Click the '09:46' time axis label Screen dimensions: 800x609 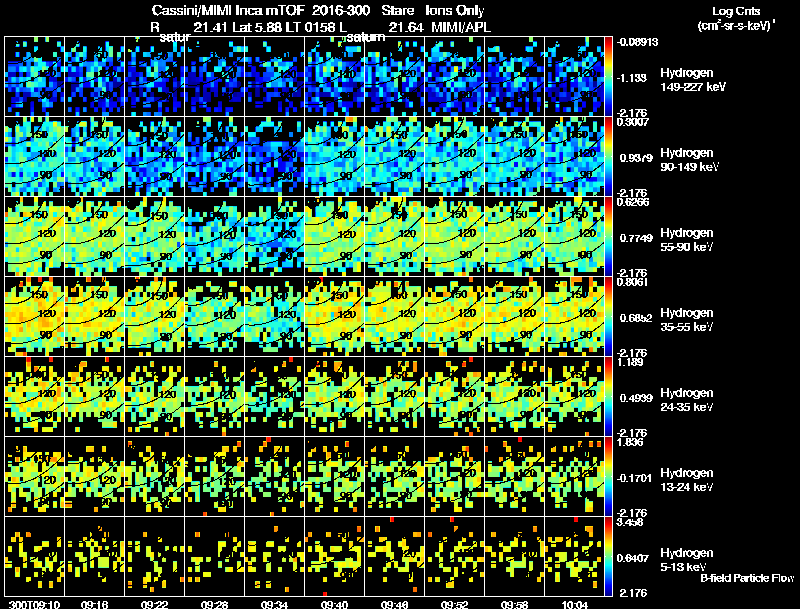tap(394, 605)
